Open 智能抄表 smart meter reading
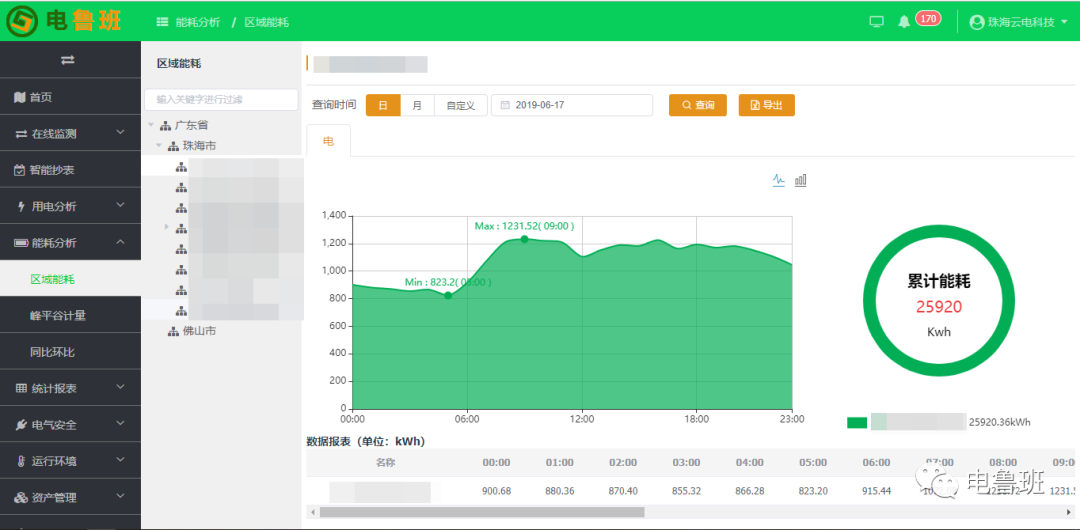This screenshot has width=1080, height=530. (x=52, y=170)
